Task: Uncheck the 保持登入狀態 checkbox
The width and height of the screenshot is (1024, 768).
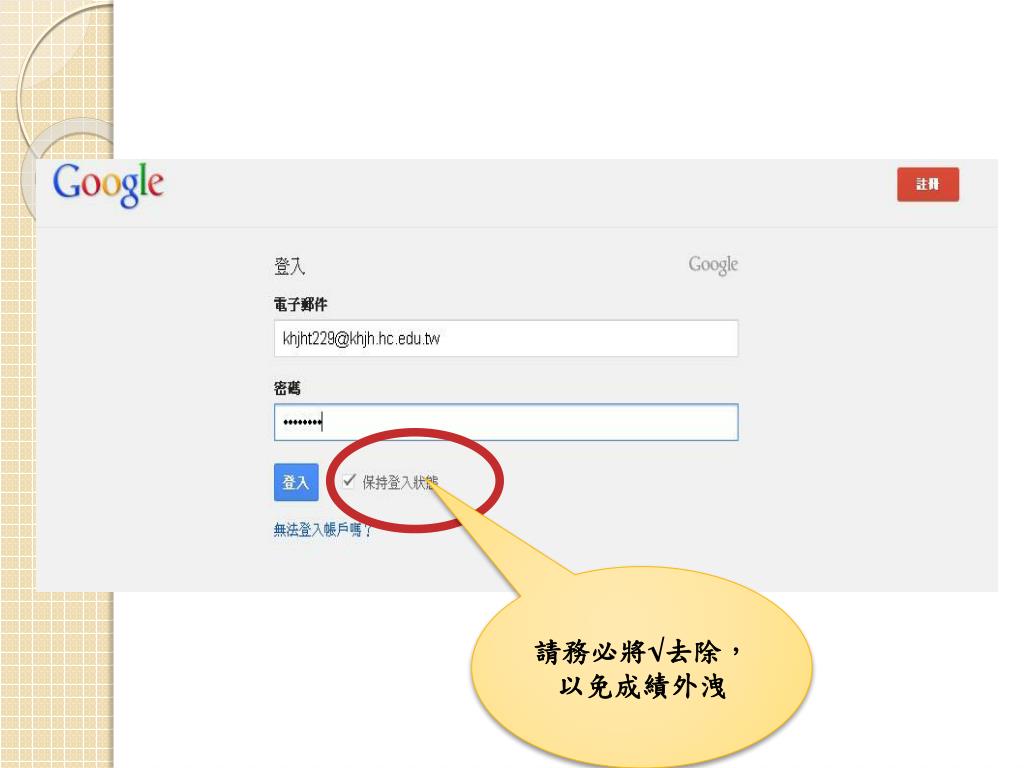Action: pyautogui.click(x=349, y=481)
